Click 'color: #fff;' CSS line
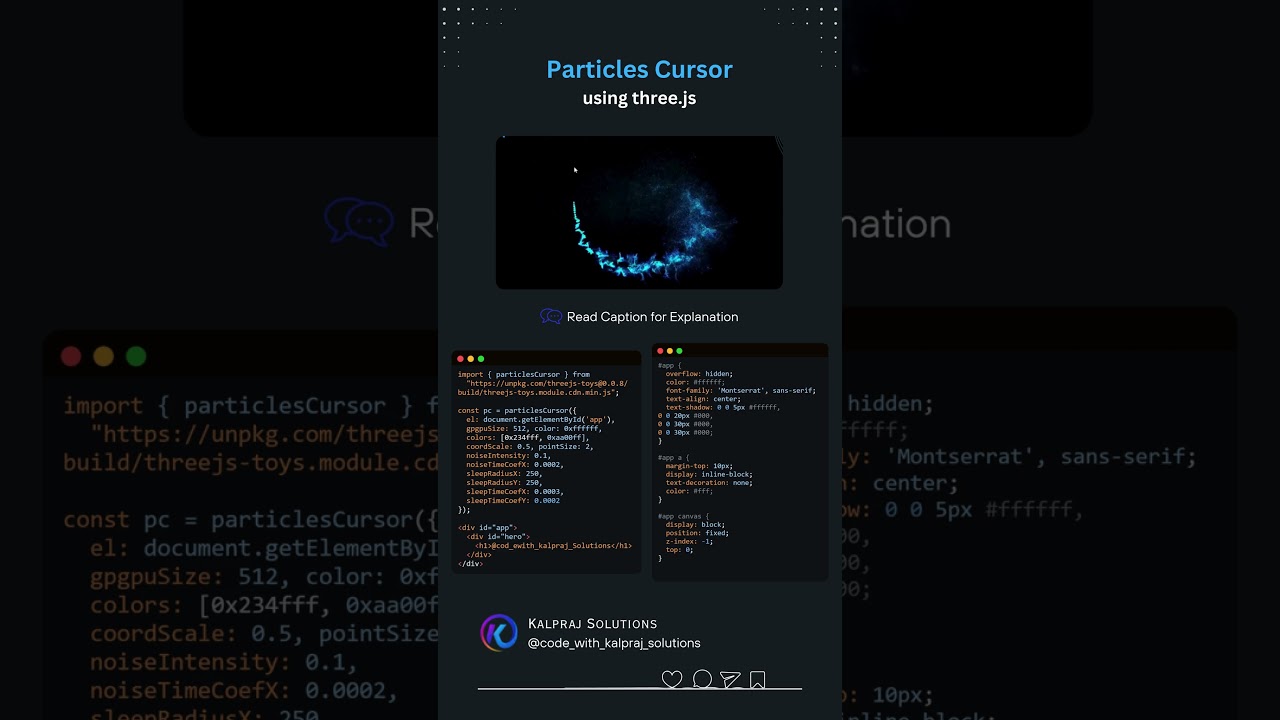The width and height of the screenshot is (1280, 720). (x=689, y=491)
